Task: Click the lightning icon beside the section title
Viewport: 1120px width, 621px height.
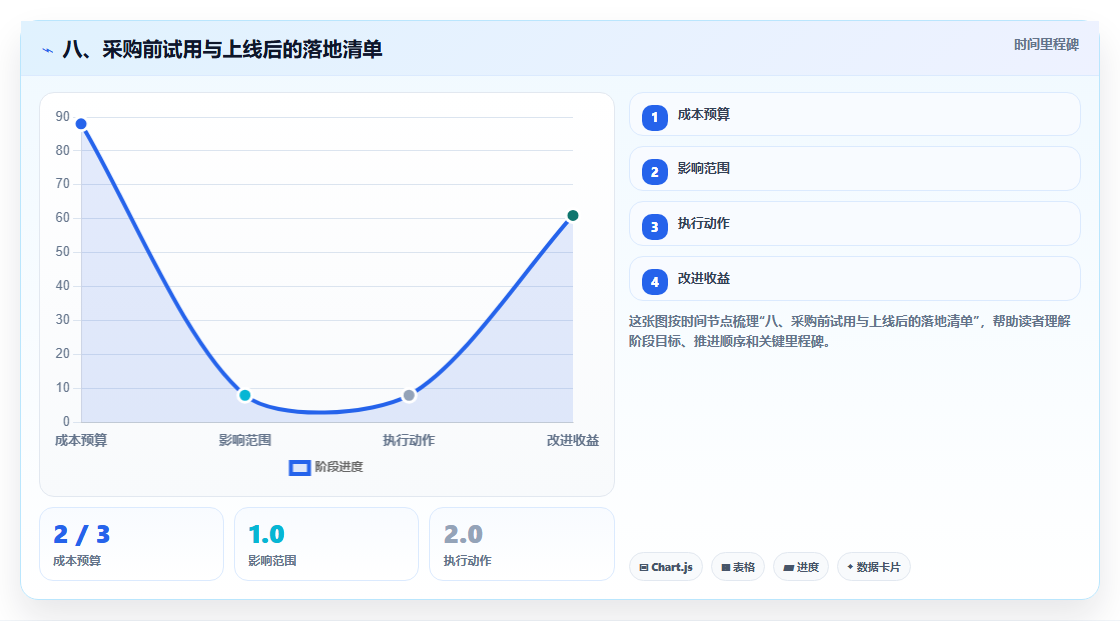Action: 48,50
